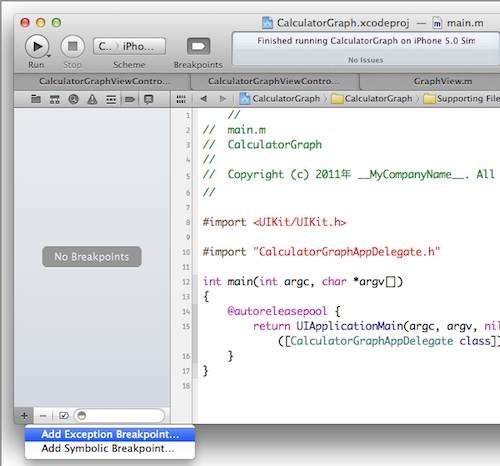Switch to the first CalculatorGraphViewContro tab

click(102, 81)
